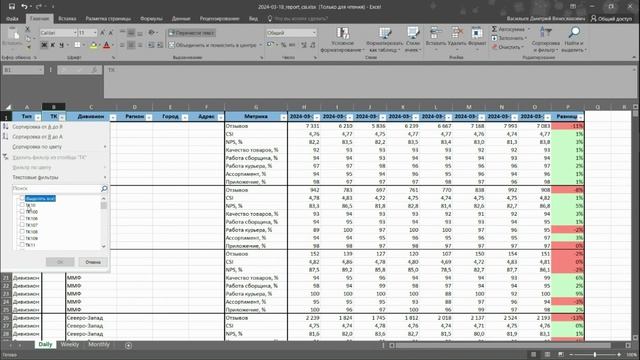Check the TK10 filter checkbox
640x360 pixels.
pos(22,205)
